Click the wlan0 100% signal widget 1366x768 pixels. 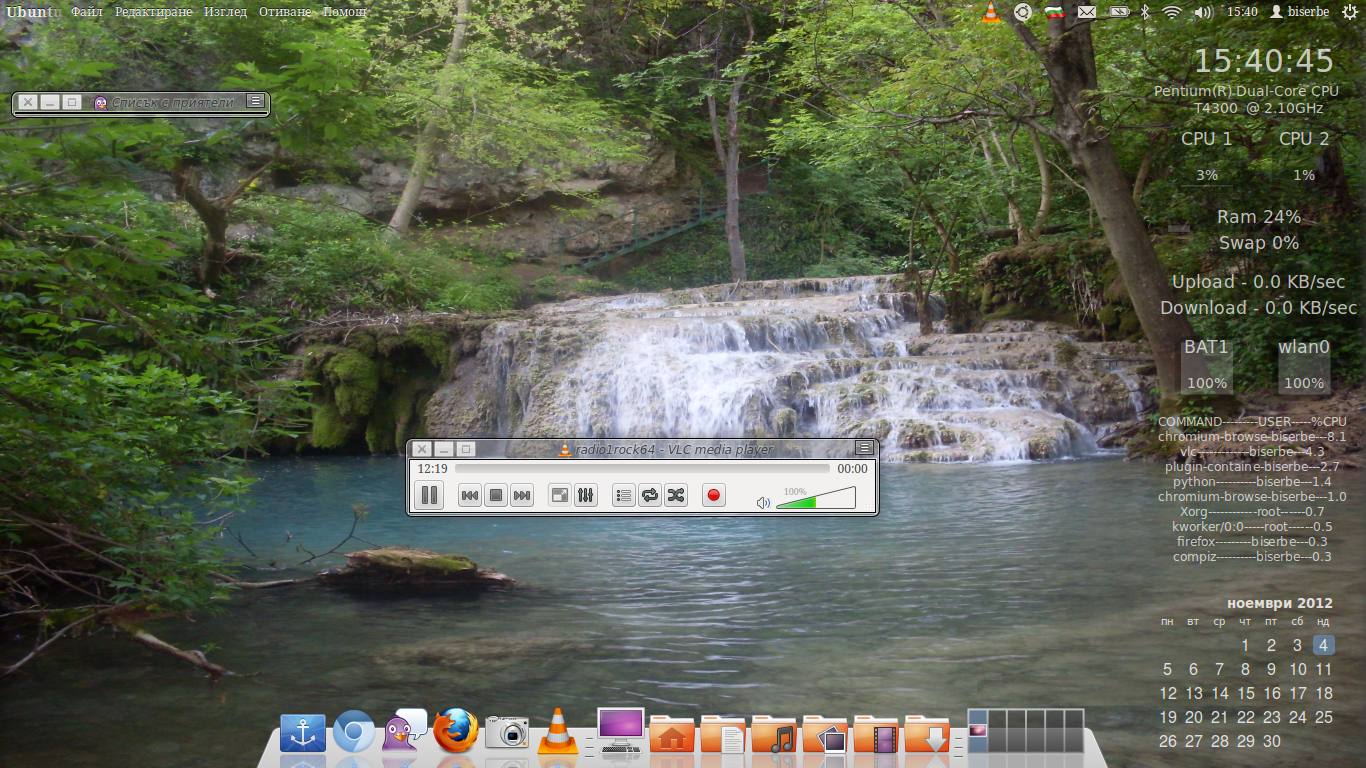coord(1304,365)
